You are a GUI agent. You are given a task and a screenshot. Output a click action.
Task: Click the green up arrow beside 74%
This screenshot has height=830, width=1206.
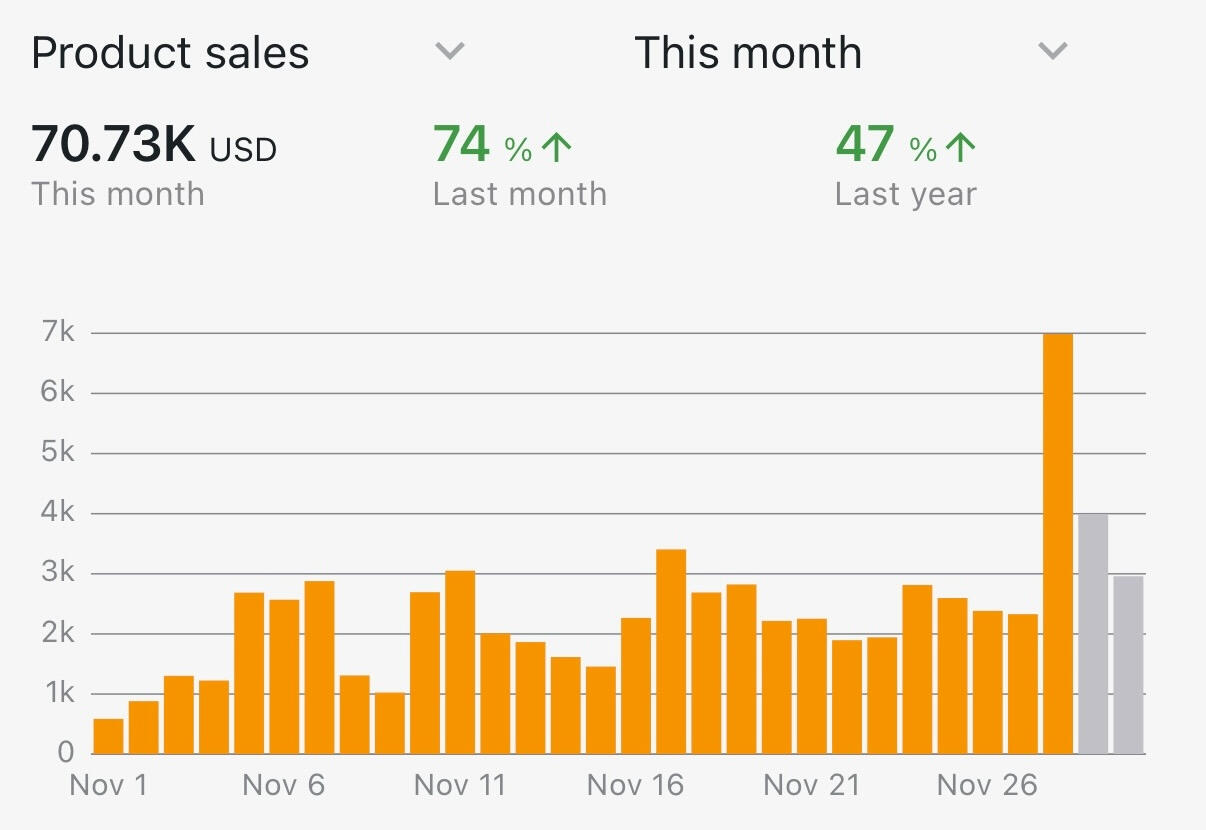coord(556,148)
